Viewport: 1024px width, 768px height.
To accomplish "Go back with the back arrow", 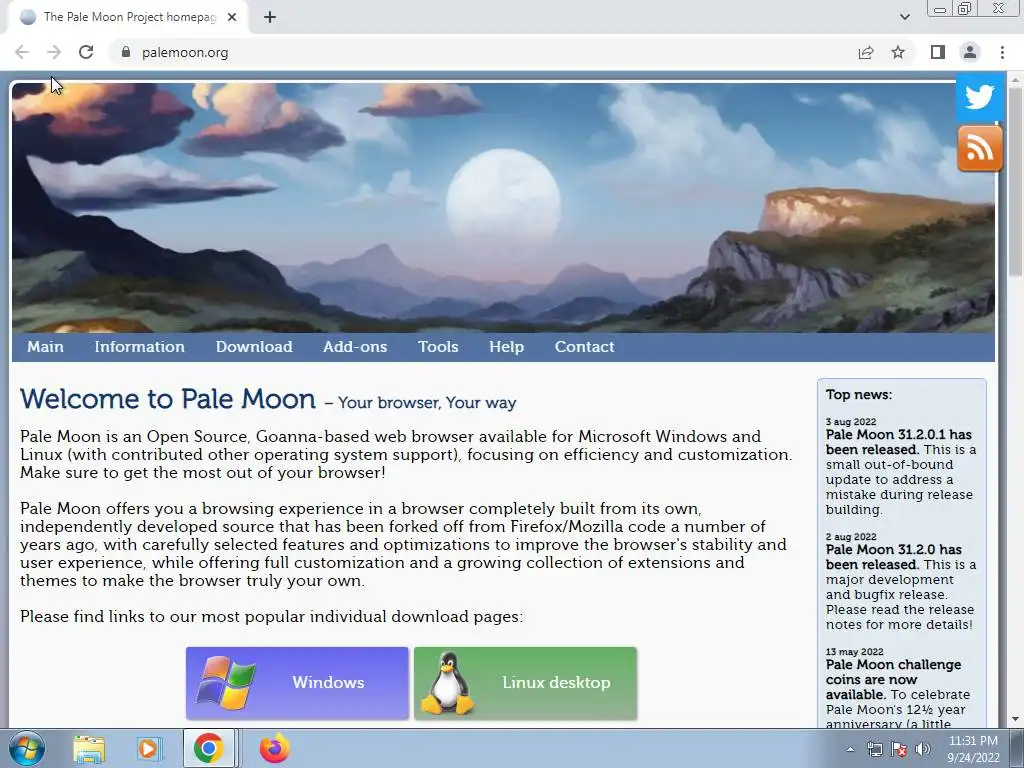I will (22, 52).
